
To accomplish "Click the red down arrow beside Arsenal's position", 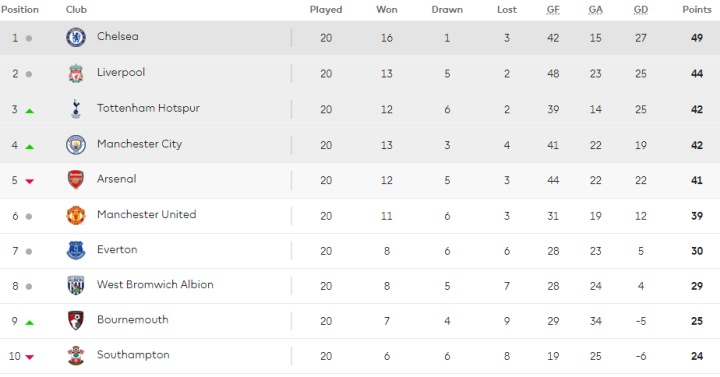I will click(x=29, y=181).
